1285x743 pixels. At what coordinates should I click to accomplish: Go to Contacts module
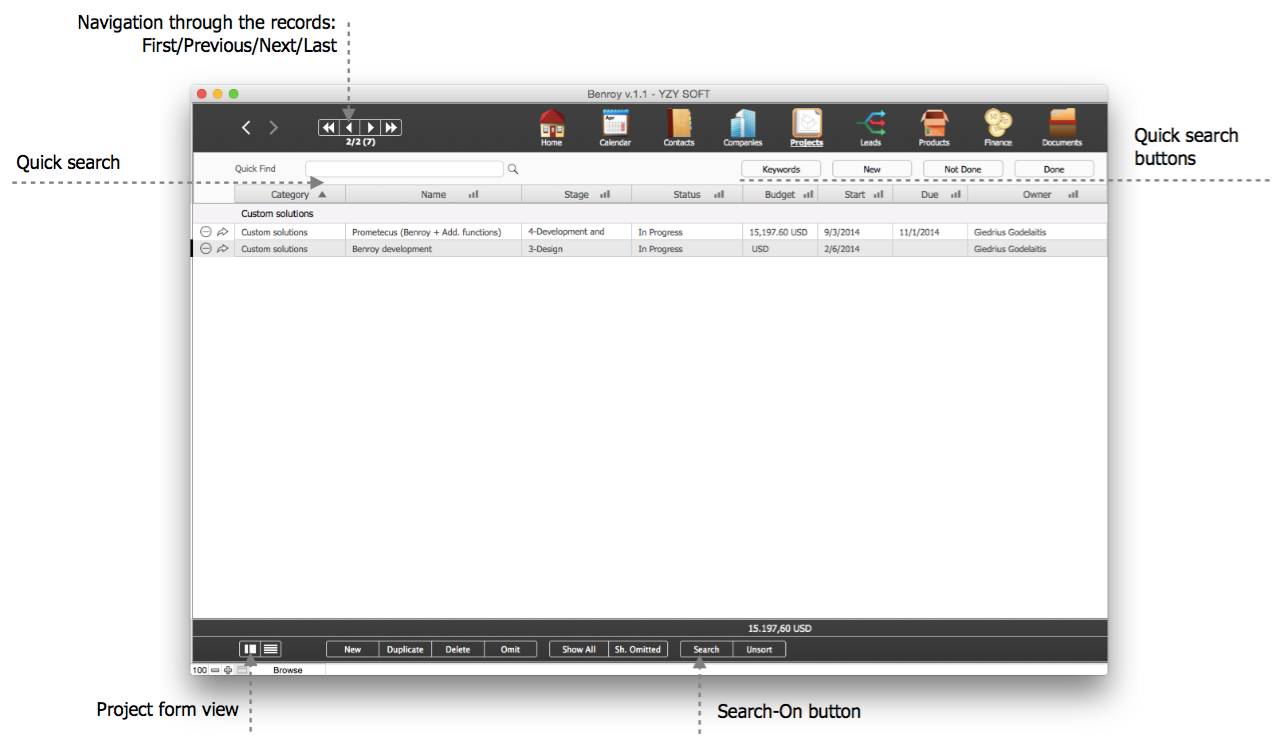click(x=679, y=124)
